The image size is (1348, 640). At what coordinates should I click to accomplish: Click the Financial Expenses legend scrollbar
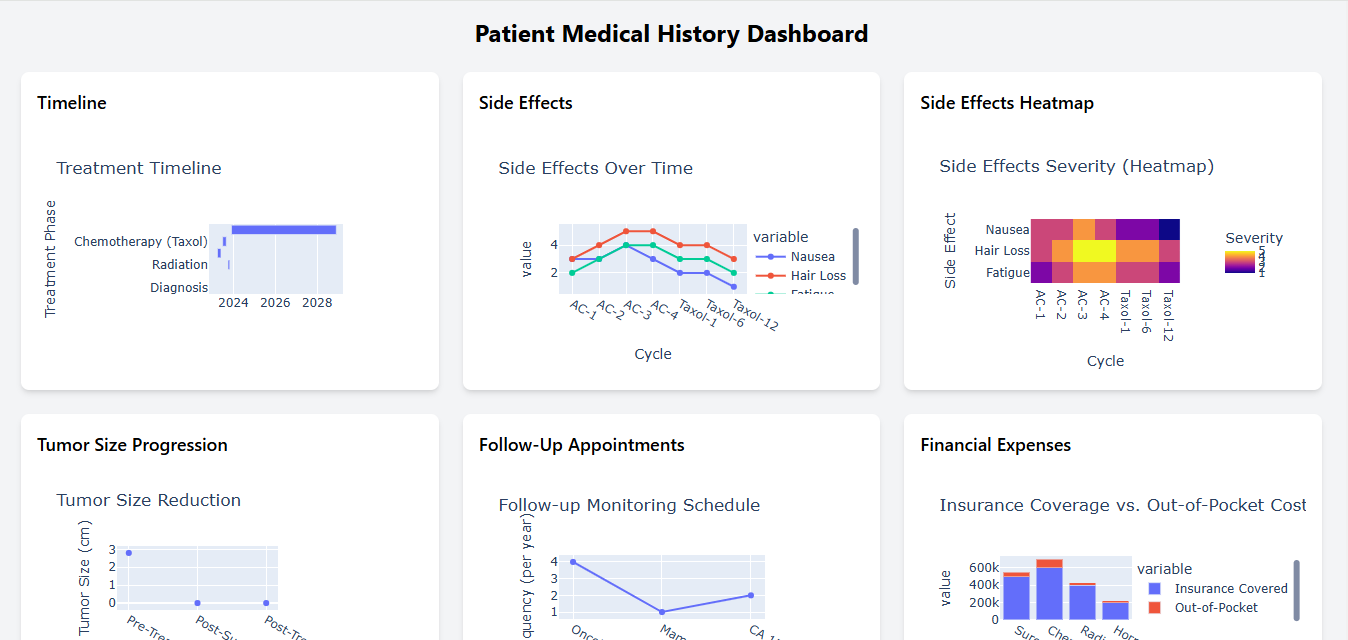tap(1297, 588)
